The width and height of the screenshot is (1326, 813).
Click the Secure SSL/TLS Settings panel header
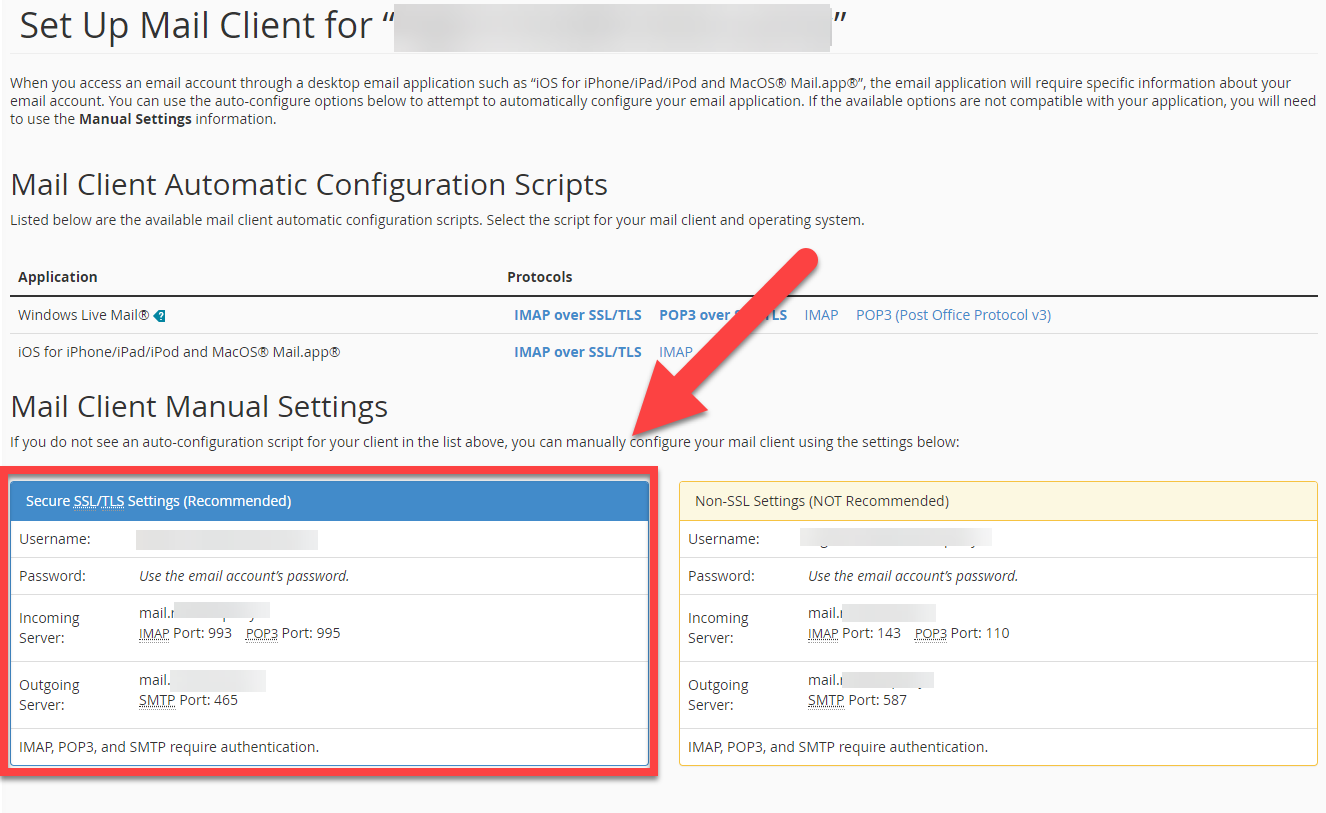[330, 501]
